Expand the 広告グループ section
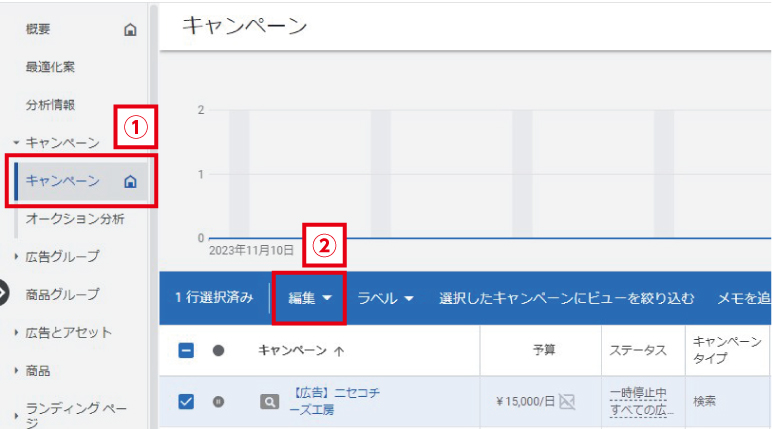This screenshot has height=429, width=772. tap(58, 256)
